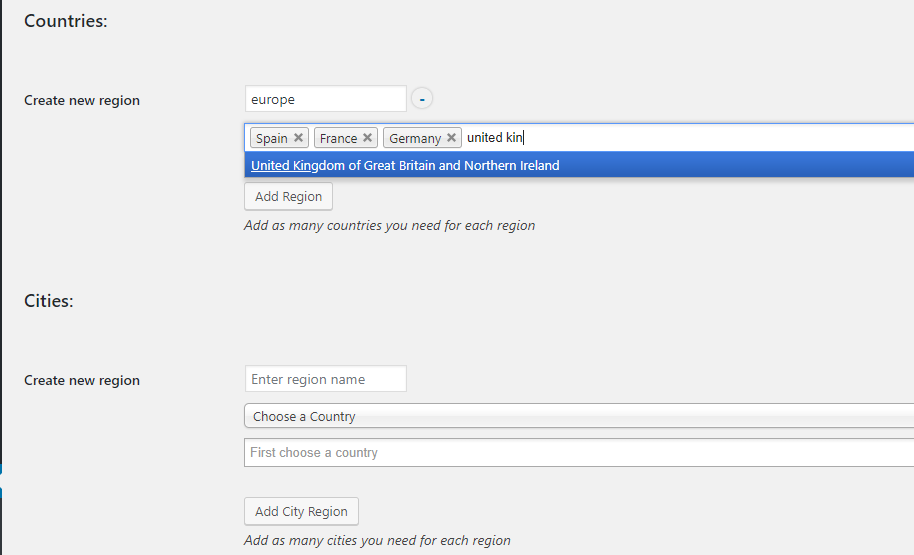Screen dimensions: 914x555
Task: Select the Spain country tag label
Action: (x=271, y=138)
